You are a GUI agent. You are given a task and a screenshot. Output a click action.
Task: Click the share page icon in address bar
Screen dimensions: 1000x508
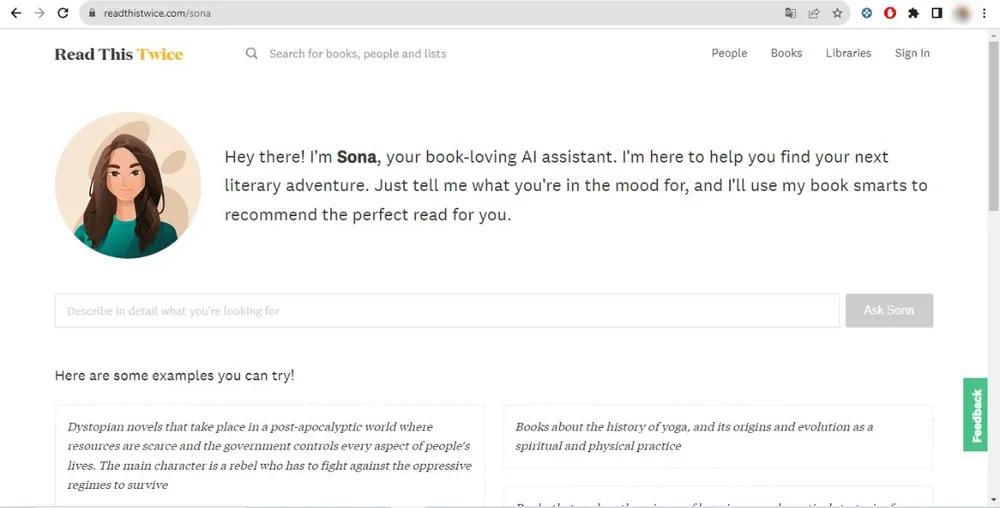814,13
